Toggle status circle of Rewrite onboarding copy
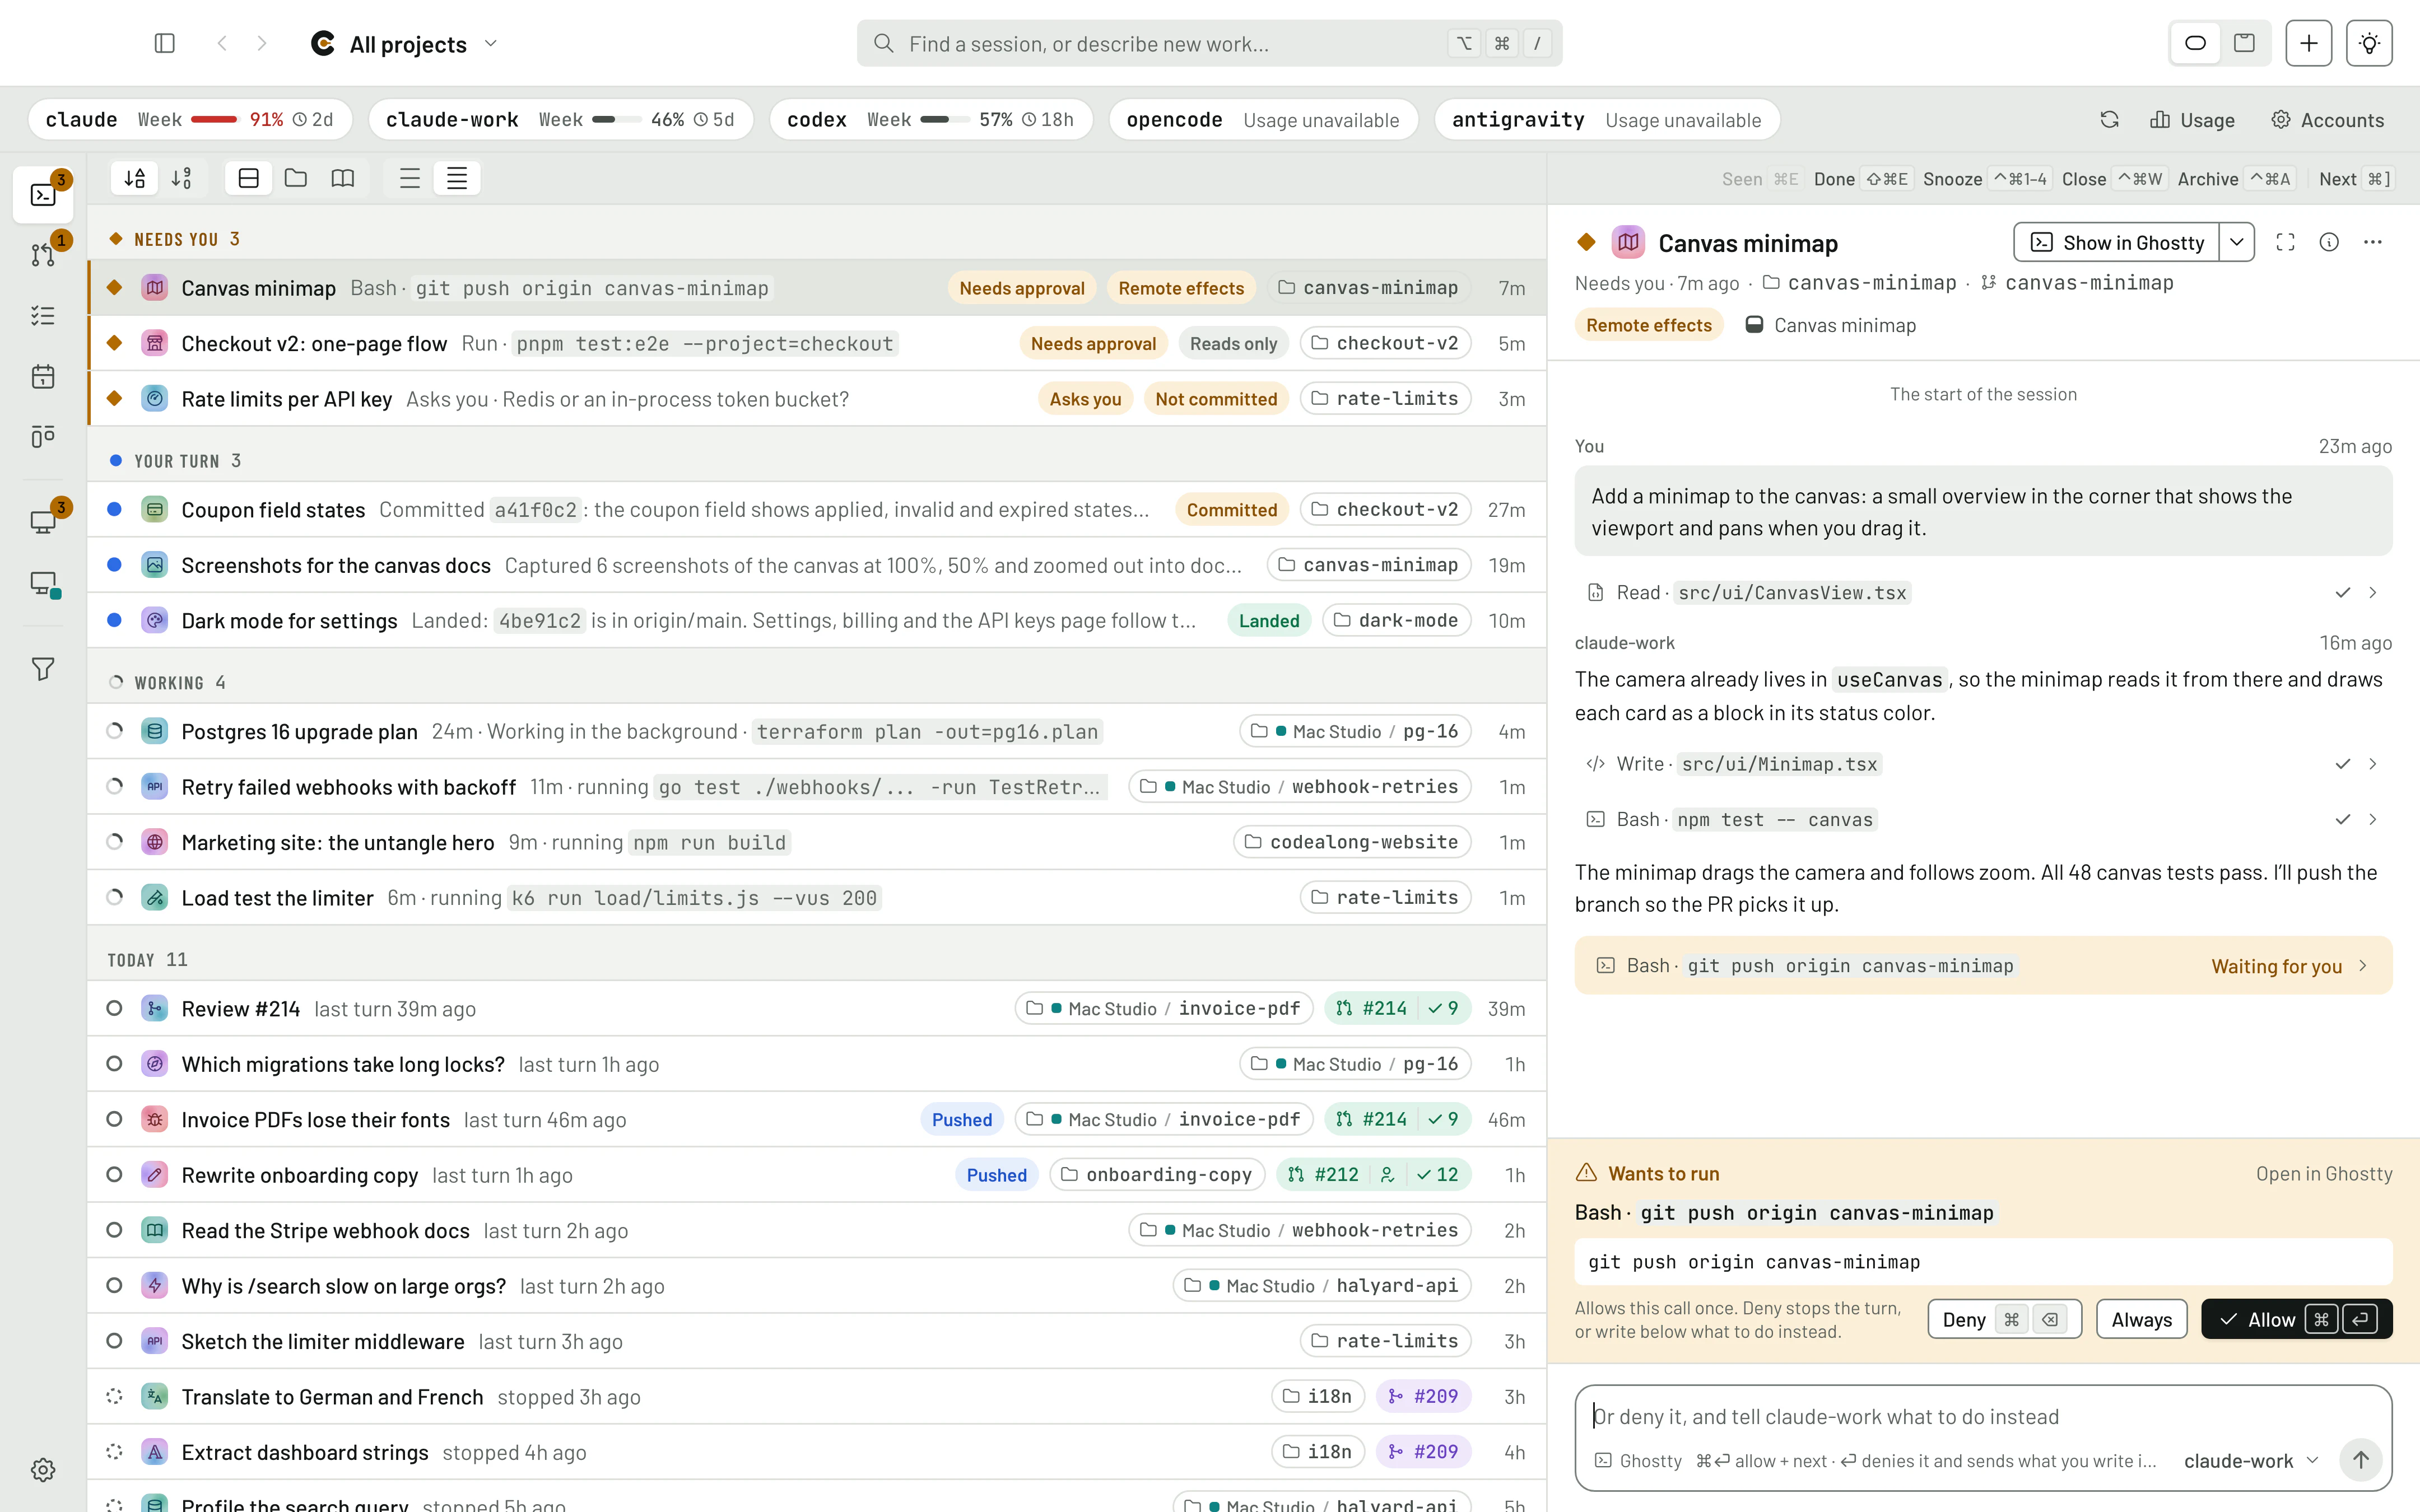 click(114, 1174)
